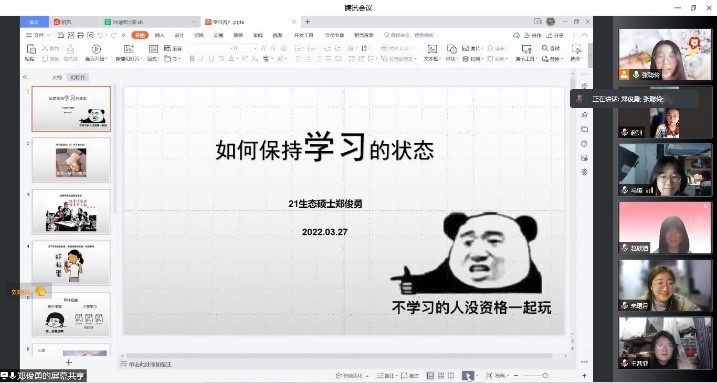This screenshot has height=383, width=717.
Task: Click the Paste clipboard icon
Action: click(x=31, y=49)
